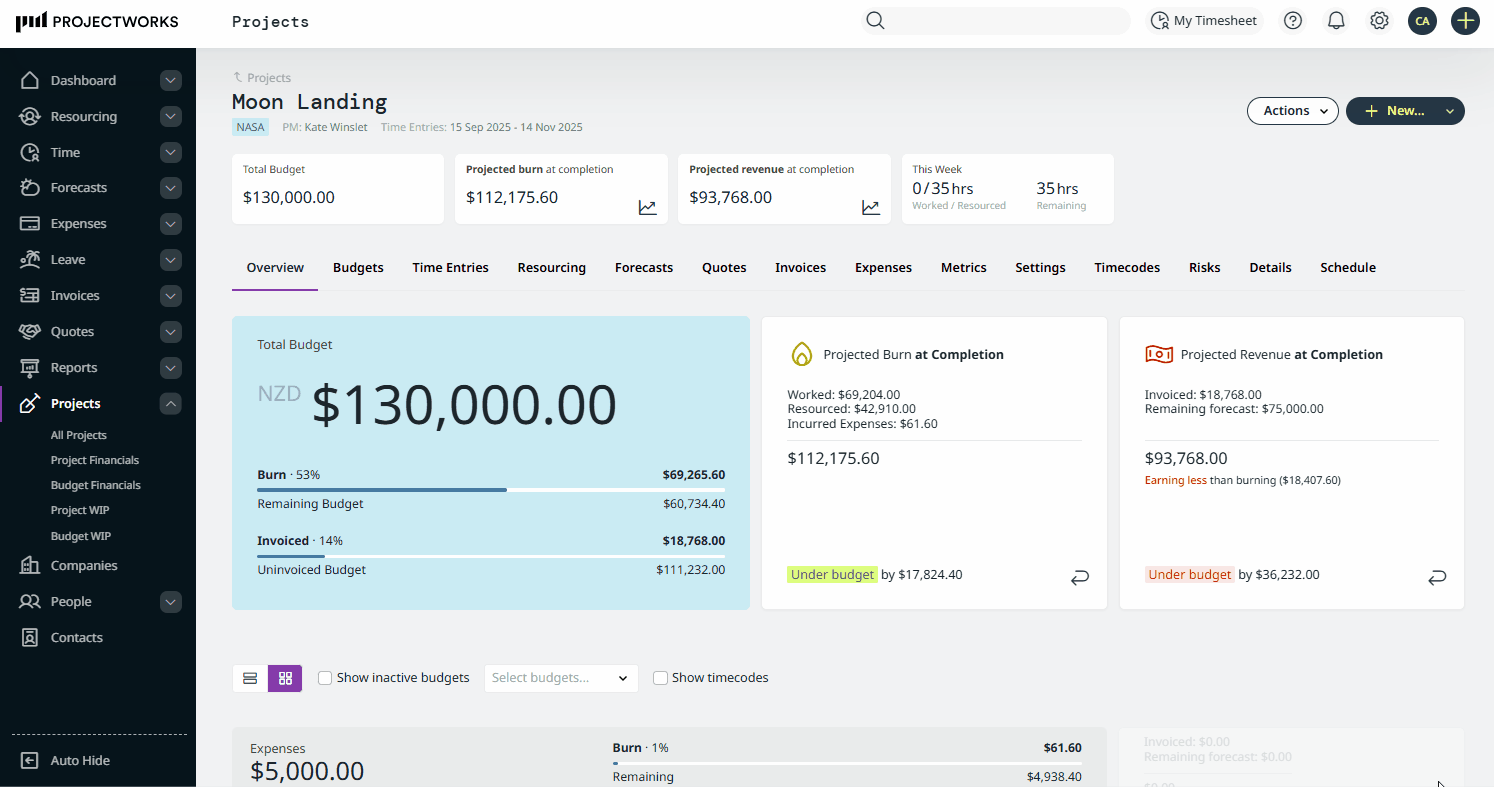This screenshot has width=1494, height=787.
Task: Select the grid view for budgets
Action: tap(285, 677)
